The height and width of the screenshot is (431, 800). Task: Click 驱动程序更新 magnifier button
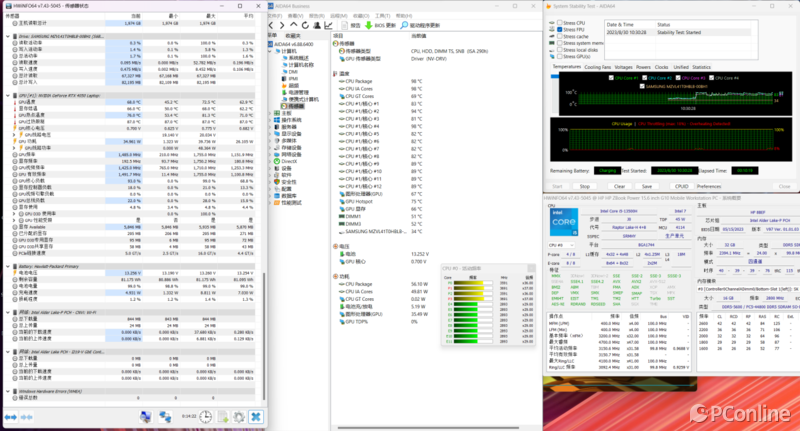(x=420, y=25)
